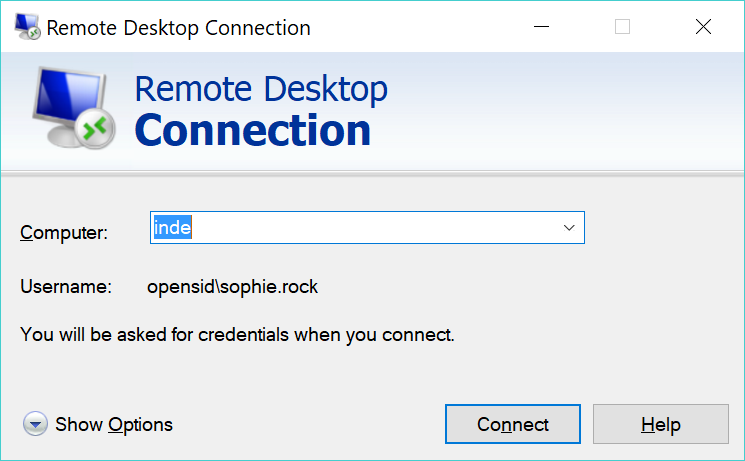745x461 pixels.
Task: Click the credentials notice text
Action: tap(237, 334)
